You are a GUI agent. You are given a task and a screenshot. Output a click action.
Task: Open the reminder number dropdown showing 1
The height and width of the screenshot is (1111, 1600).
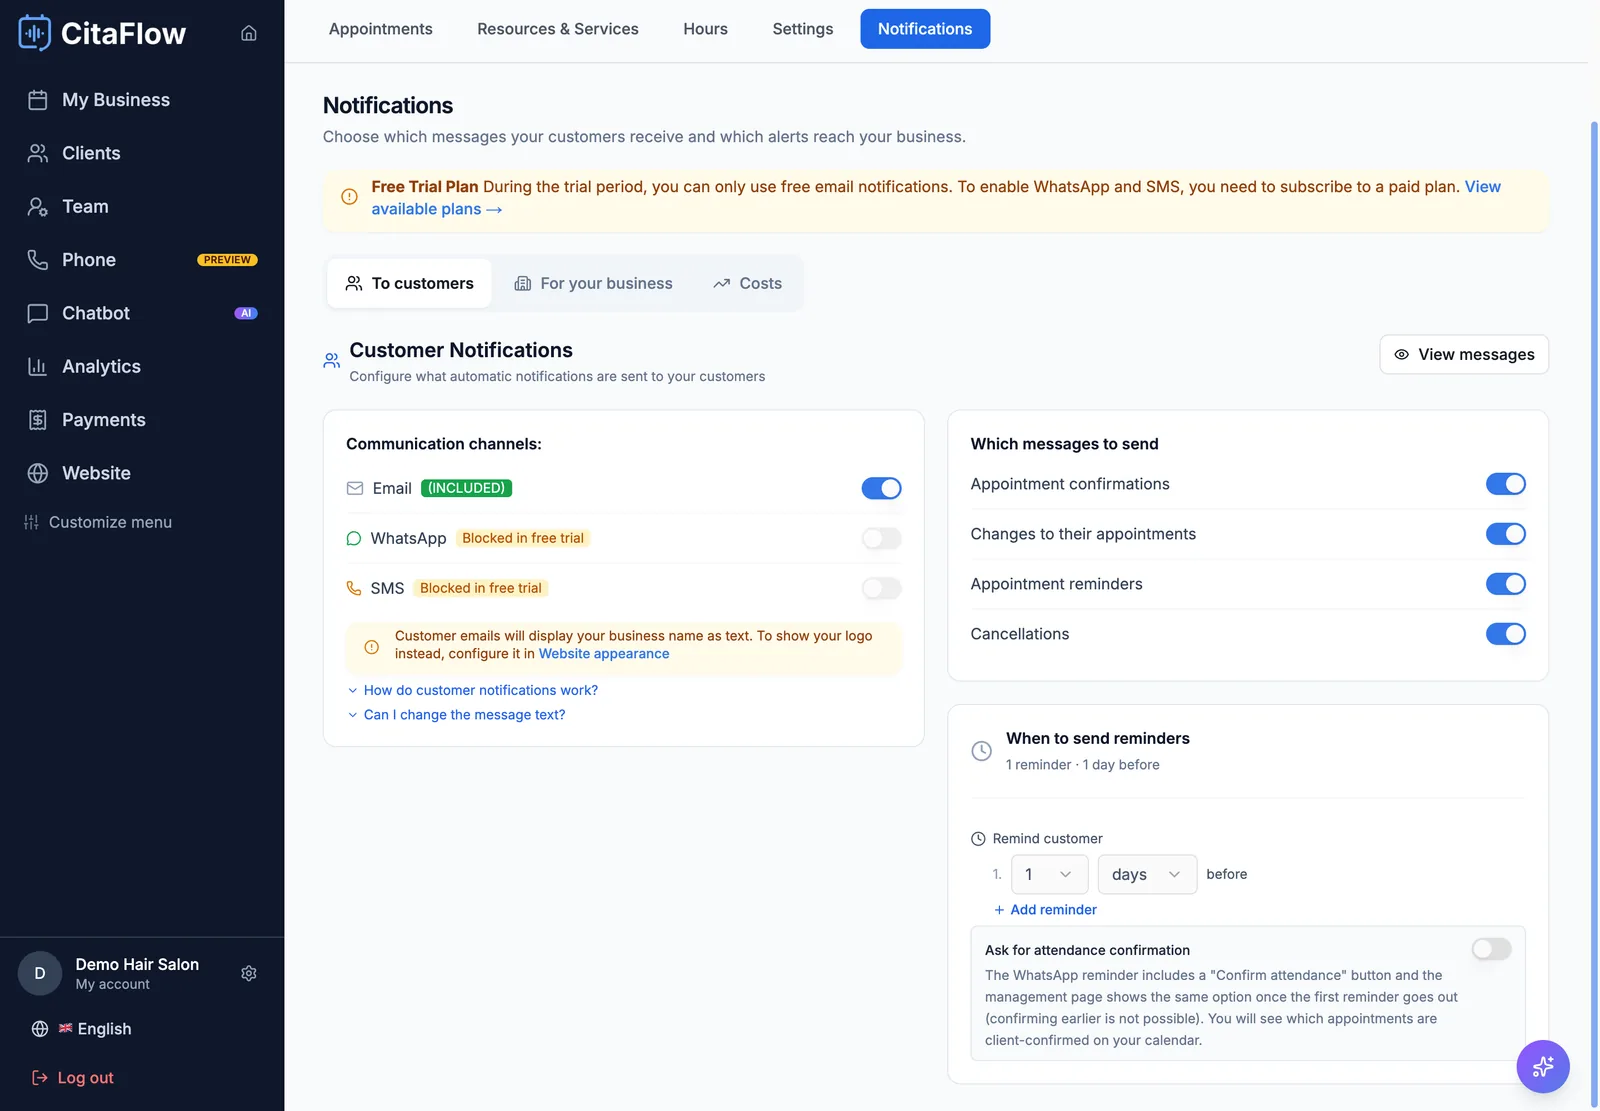point(1049,874)
